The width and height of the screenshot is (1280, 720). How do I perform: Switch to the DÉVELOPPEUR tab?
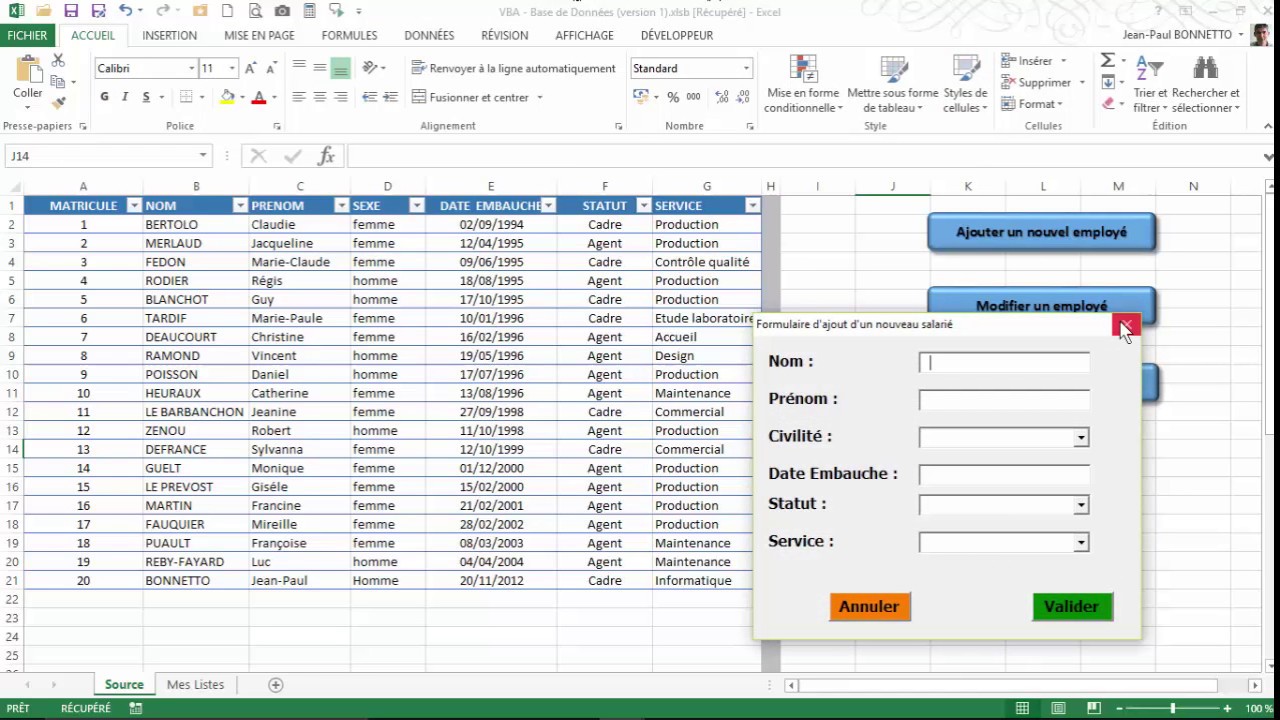click(677, 35)
